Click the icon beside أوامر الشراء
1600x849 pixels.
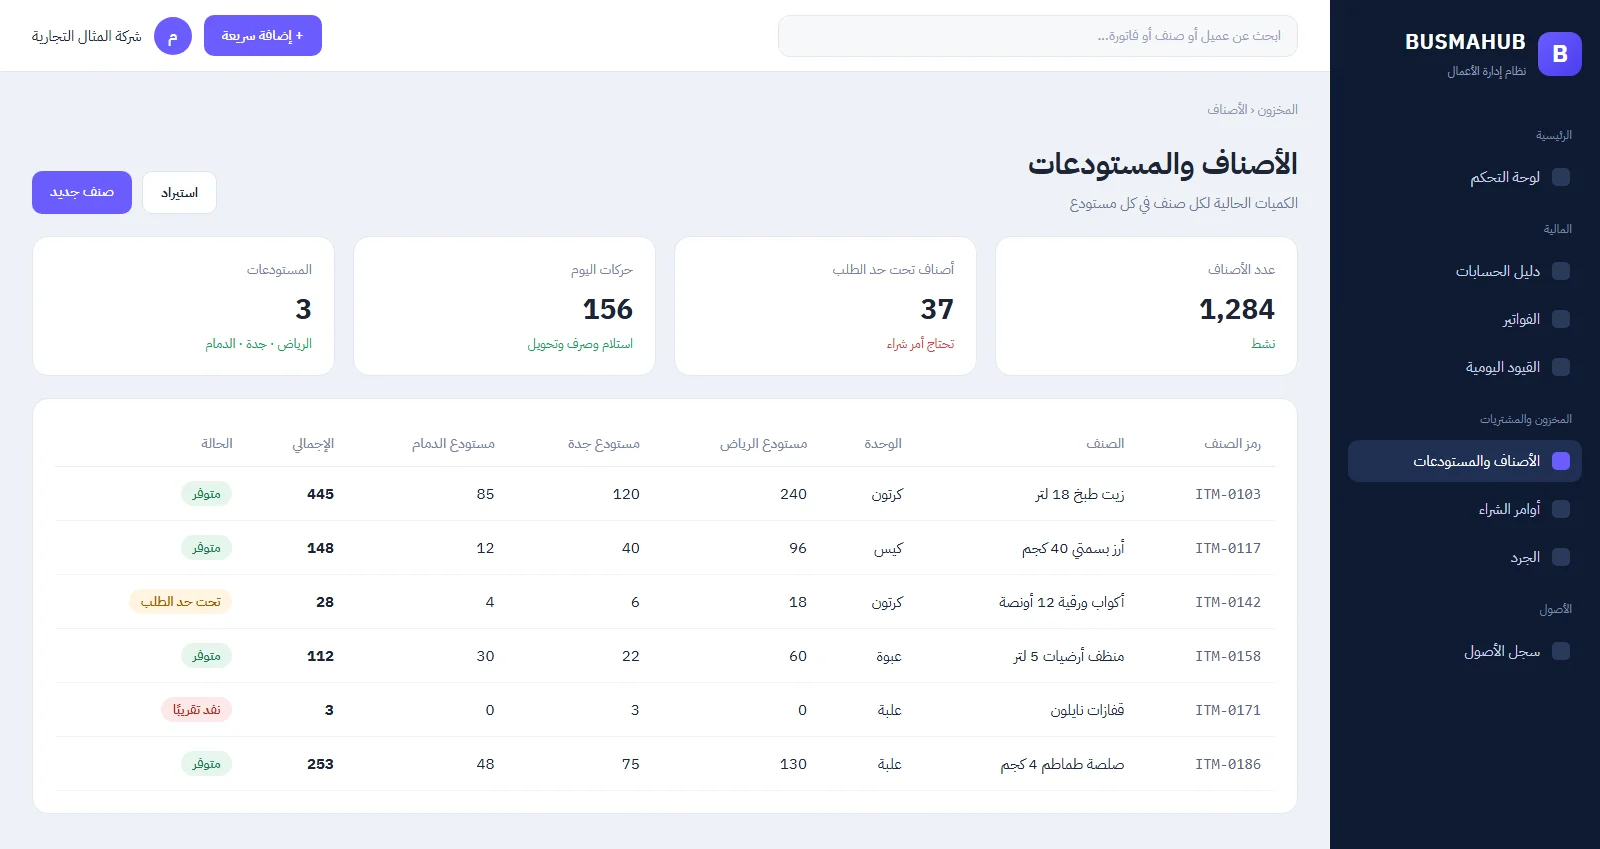pos(1561,509)
